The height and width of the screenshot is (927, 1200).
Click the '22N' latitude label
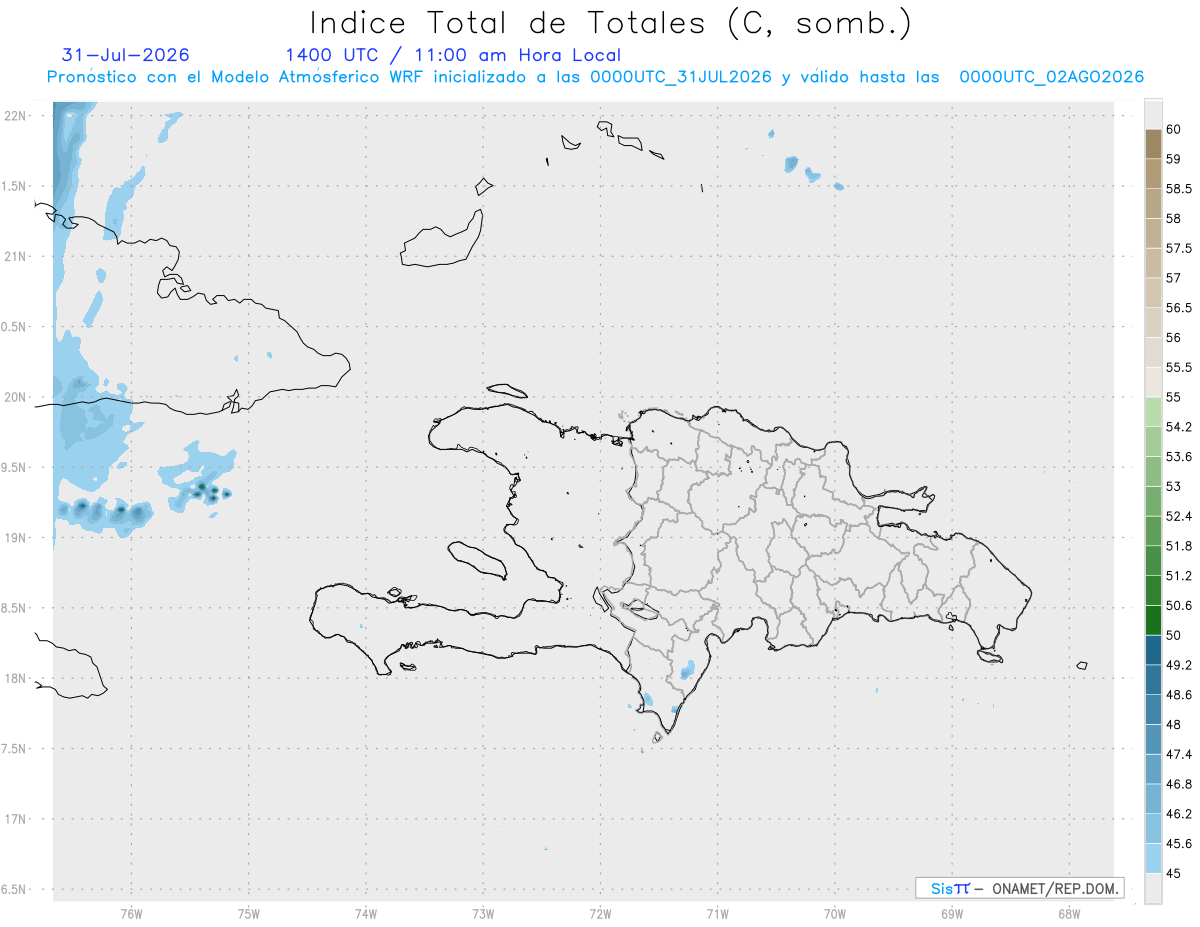click(x=17, y=116)
